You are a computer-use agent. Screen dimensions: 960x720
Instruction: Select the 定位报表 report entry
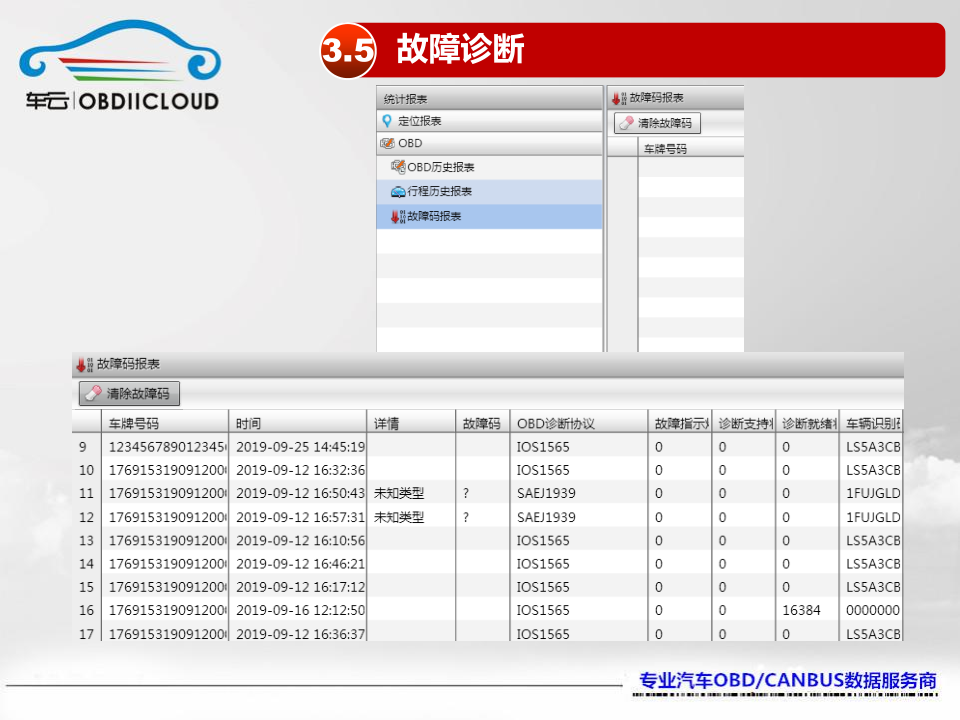(x=420, y=121)
